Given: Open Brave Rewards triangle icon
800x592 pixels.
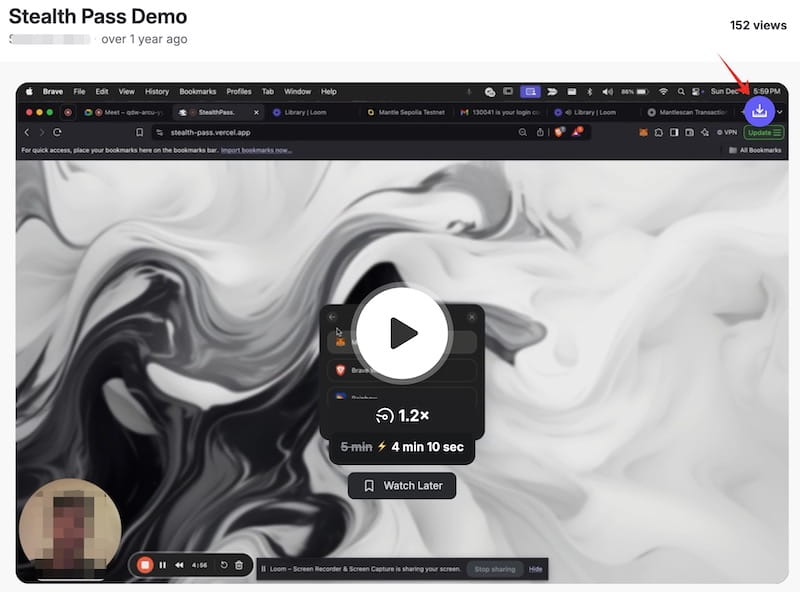Looking at the screenshot, I should 577,132.
